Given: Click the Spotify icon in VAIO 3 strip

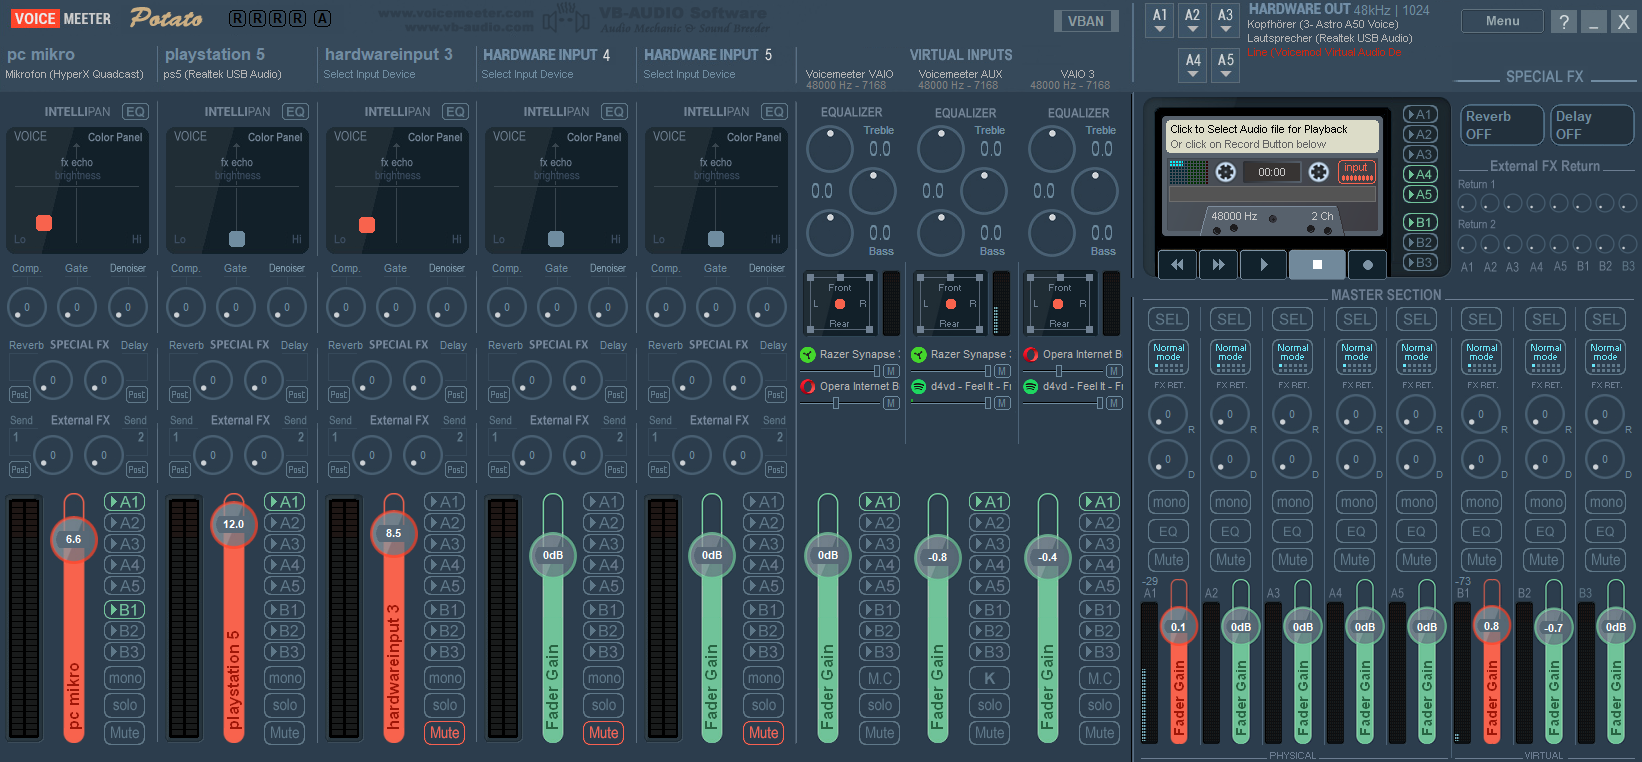Looking at the screenshot, I should click(1031, 386).
